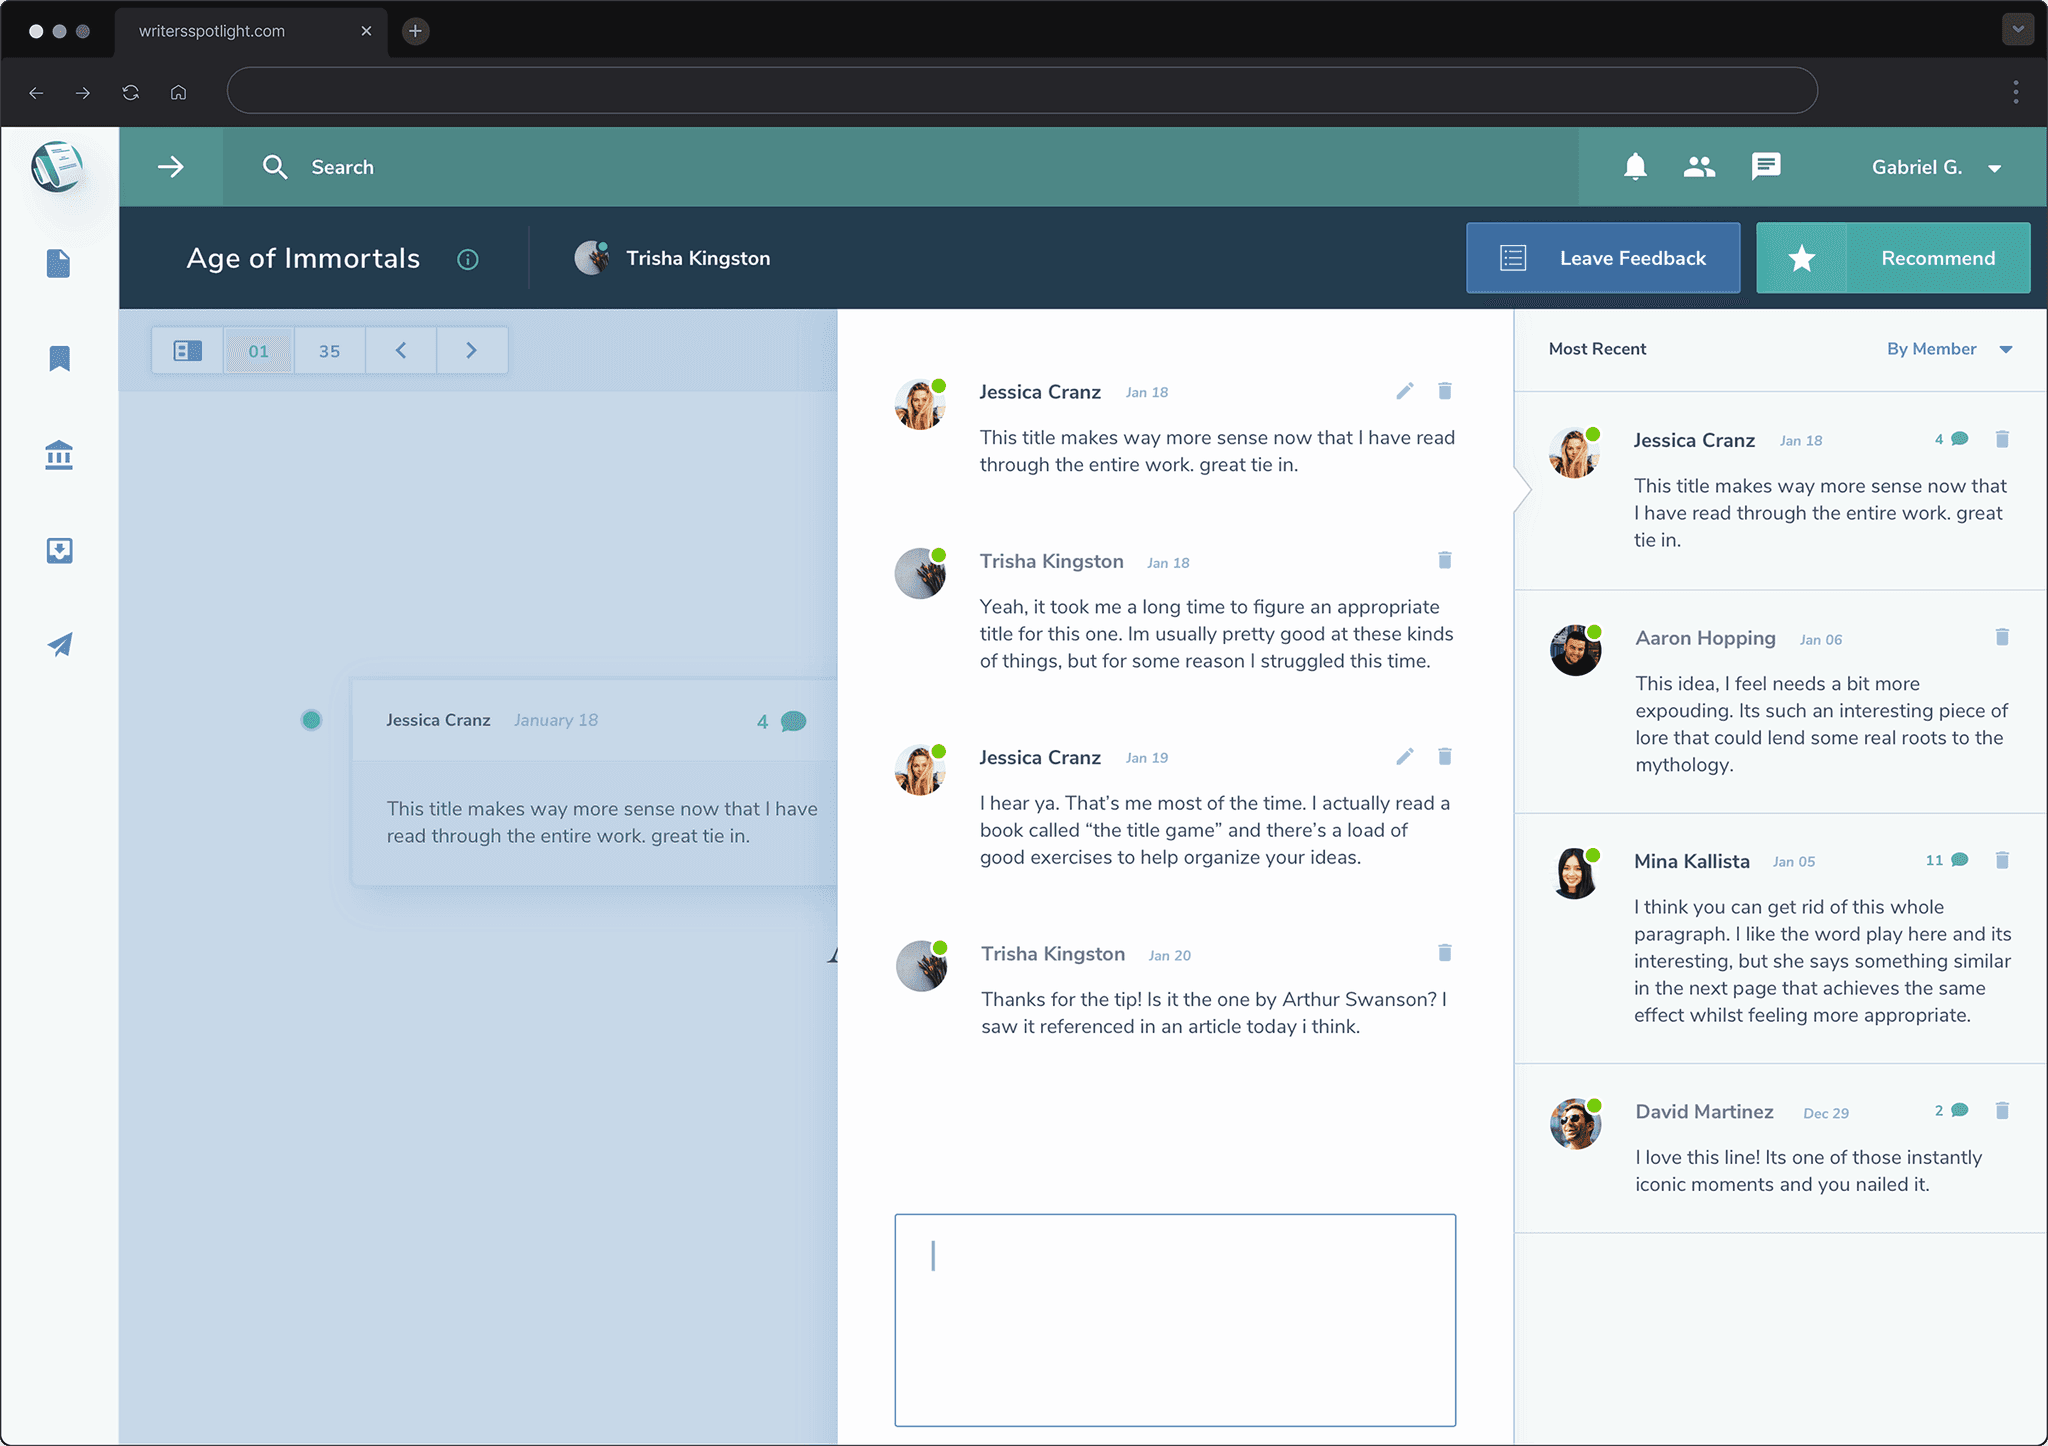This screenshot has width=2048, height=1446.
Task: Reload the browser page
Action: click(x=131, y=92)
